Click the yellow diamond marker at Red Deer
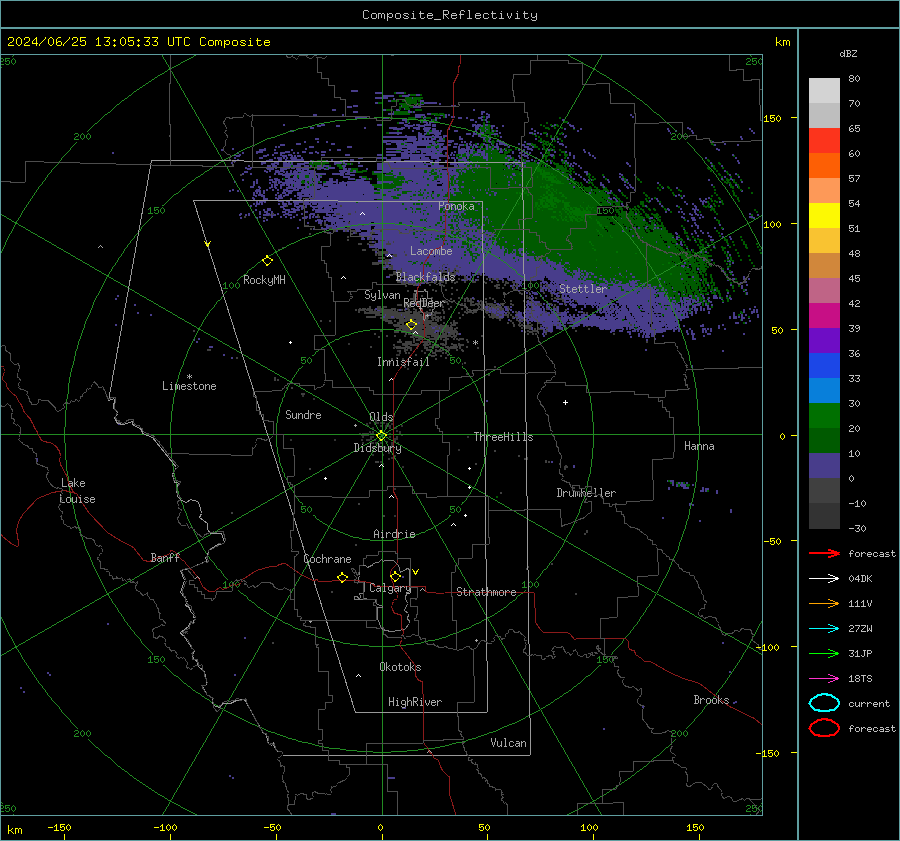Viewport: 900px width, 841px height. pyautogui.click(x=411, y=325)
